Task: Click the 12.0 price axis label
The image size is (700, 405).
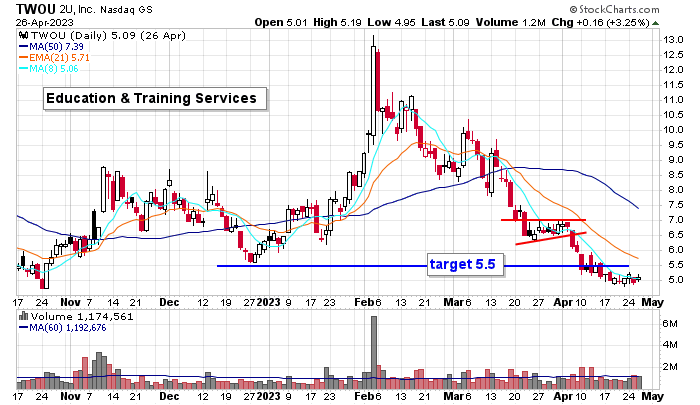Action: point(673,70)
